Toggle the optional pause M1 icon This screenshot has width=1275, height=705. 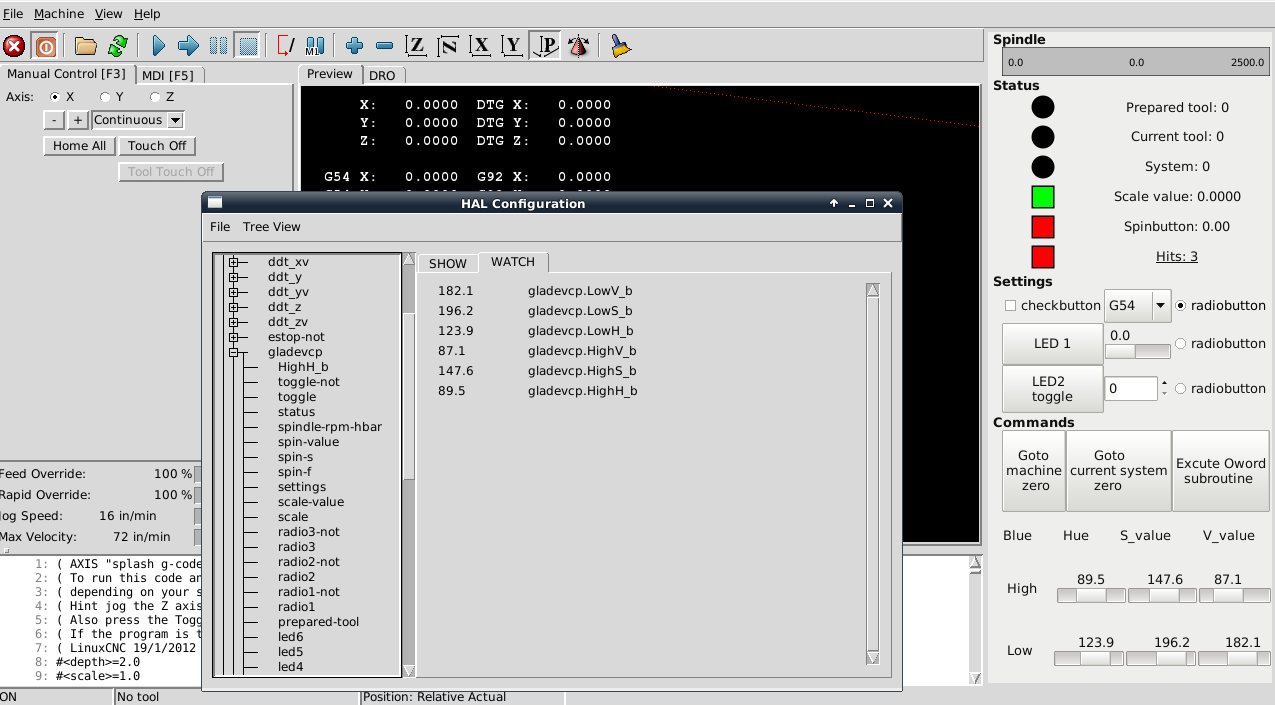(314, 46)
